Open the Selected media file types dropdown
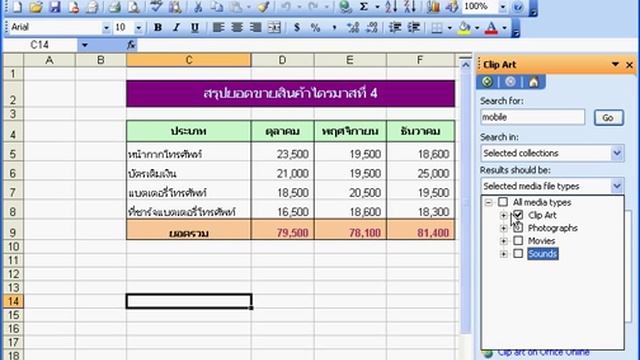This screenshot has width=640, height=360. [617, 186]
